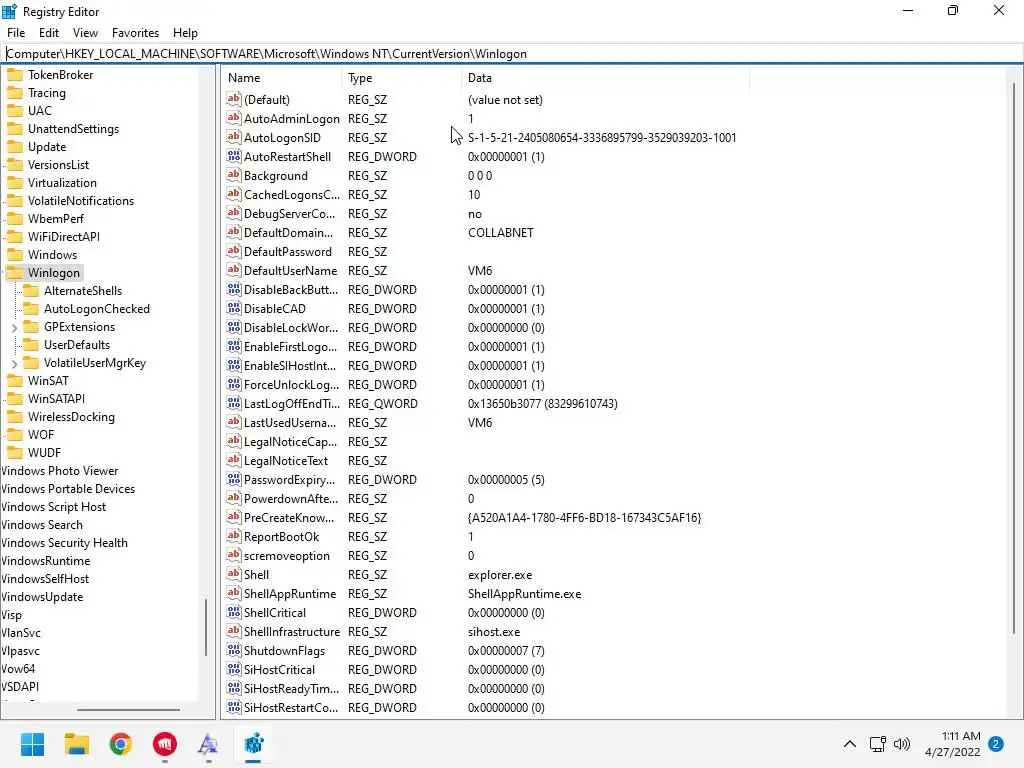
Task: Select the WbemPerf key
Action: click(56, 219)
